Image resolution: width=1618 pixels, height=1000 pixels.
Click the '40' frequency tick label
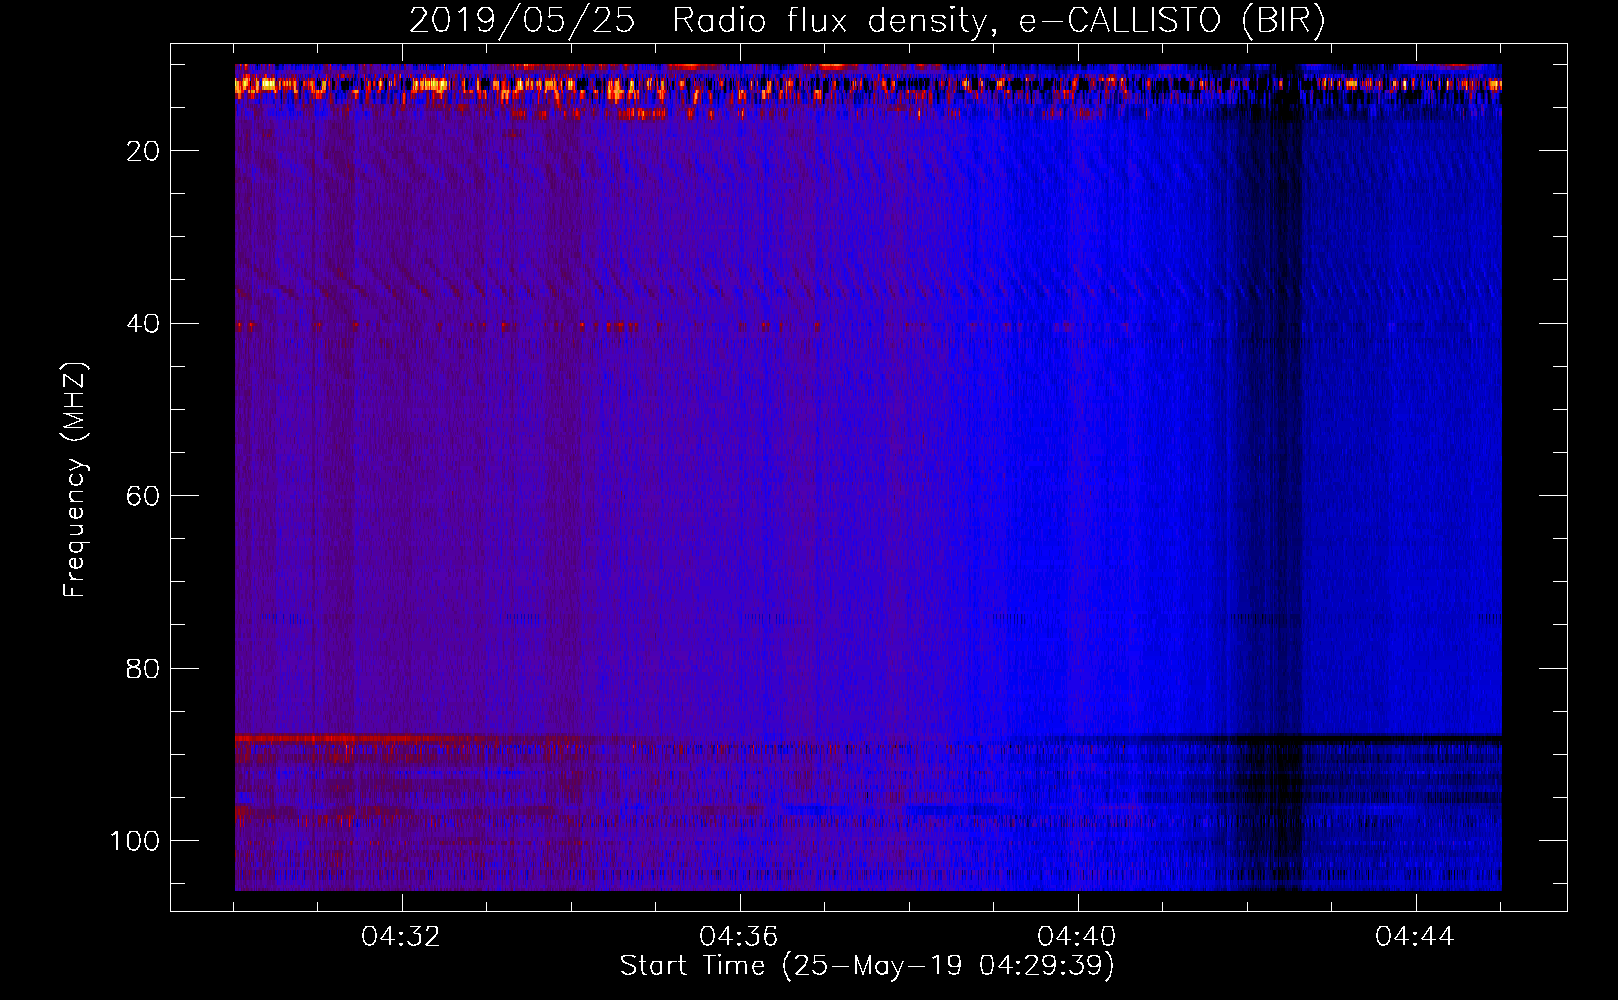143,324
